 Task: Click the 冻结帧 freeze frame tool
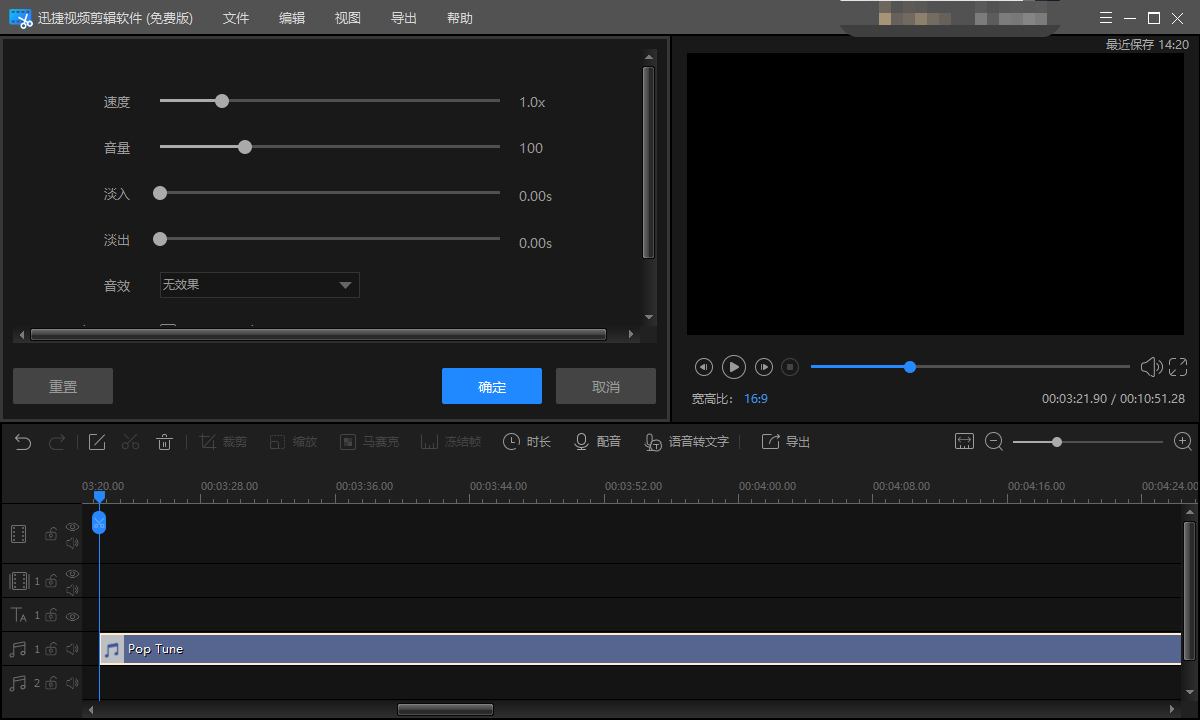[x=451, y=442]
